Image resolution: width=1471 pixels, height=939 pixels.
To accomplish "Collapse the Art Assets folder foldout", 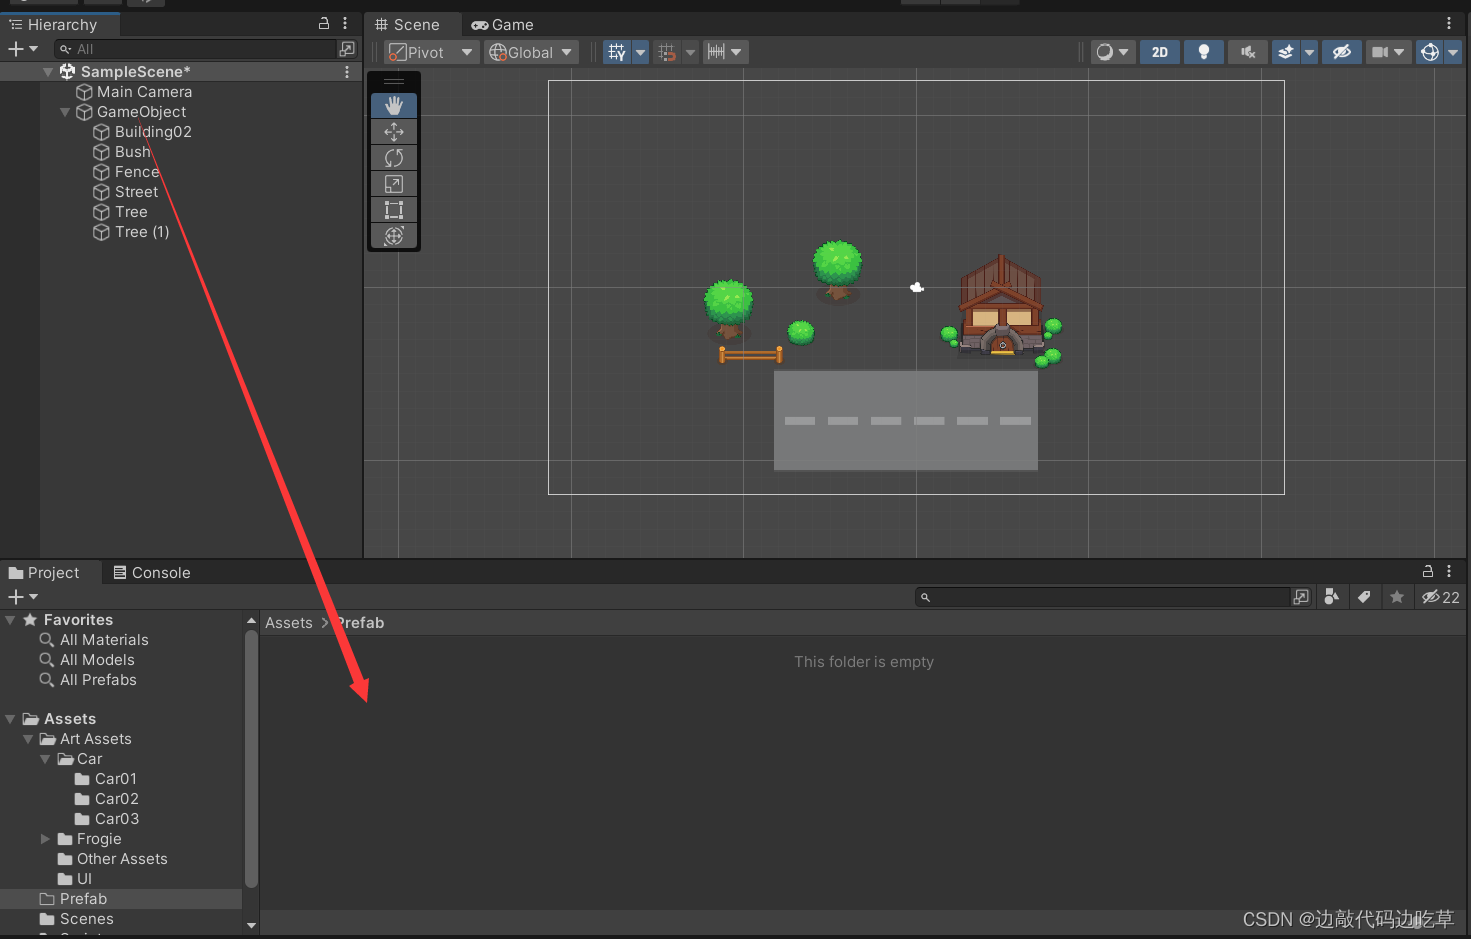I will (x=28, y=739).
